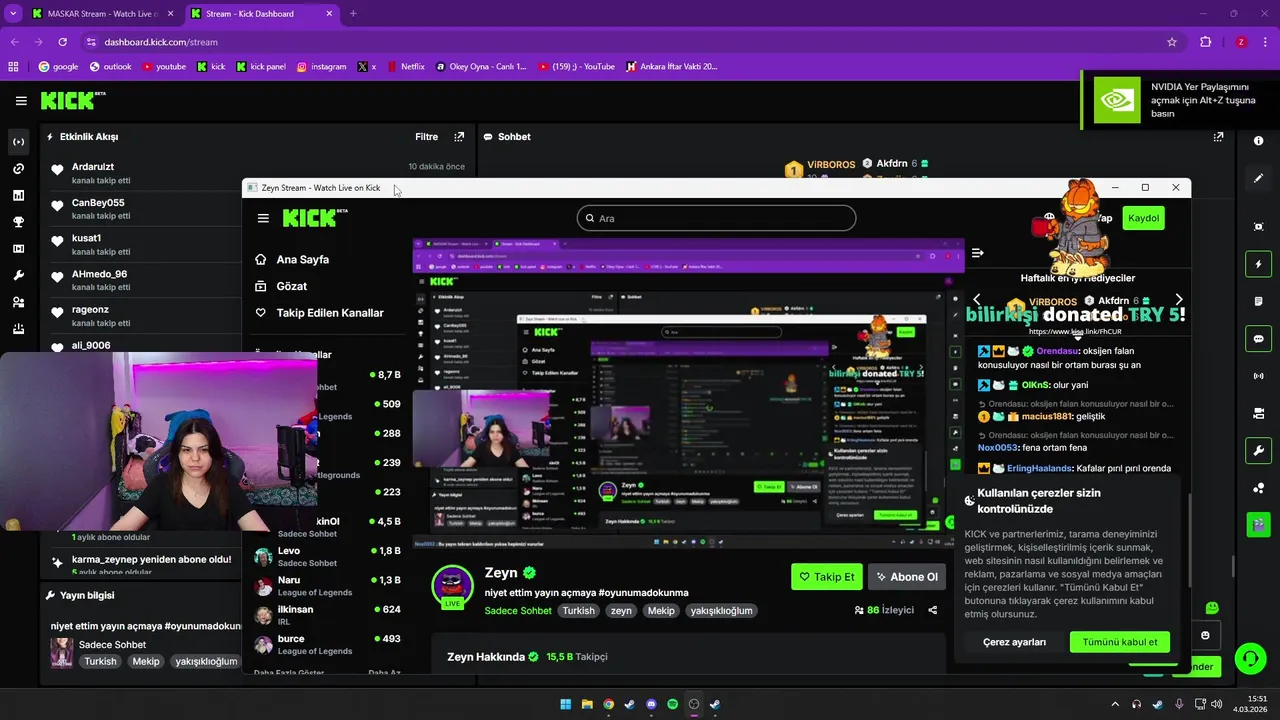Click the lightning bolt icon in right toolbar

(1258, 264)
